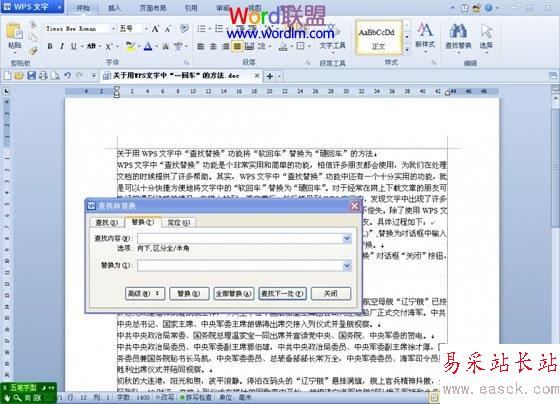The image size is (560, 404).
Task: Toggle Bold formatting
Action: coord(50,46)
